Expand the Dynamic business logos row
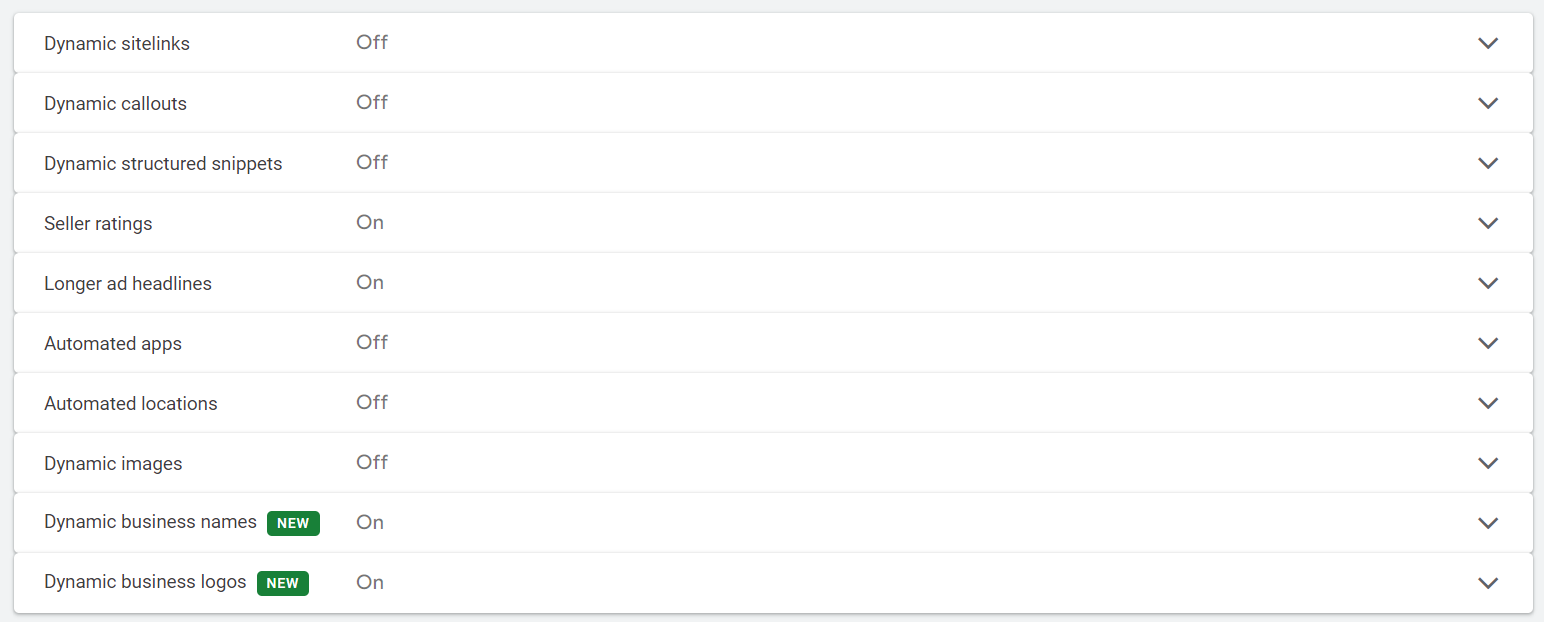Image resolution: width=1544 pixels, height=622 pixels. click(x=1488, y=582)
